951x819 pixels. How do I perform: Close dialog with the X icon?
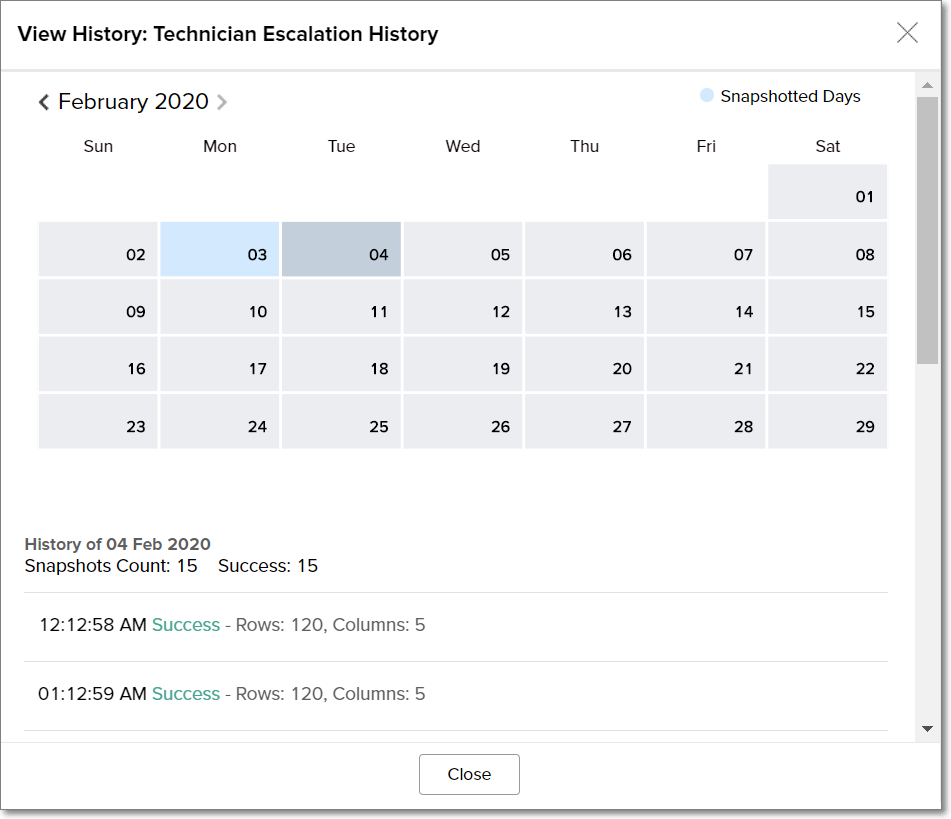[x=907, y=33]
